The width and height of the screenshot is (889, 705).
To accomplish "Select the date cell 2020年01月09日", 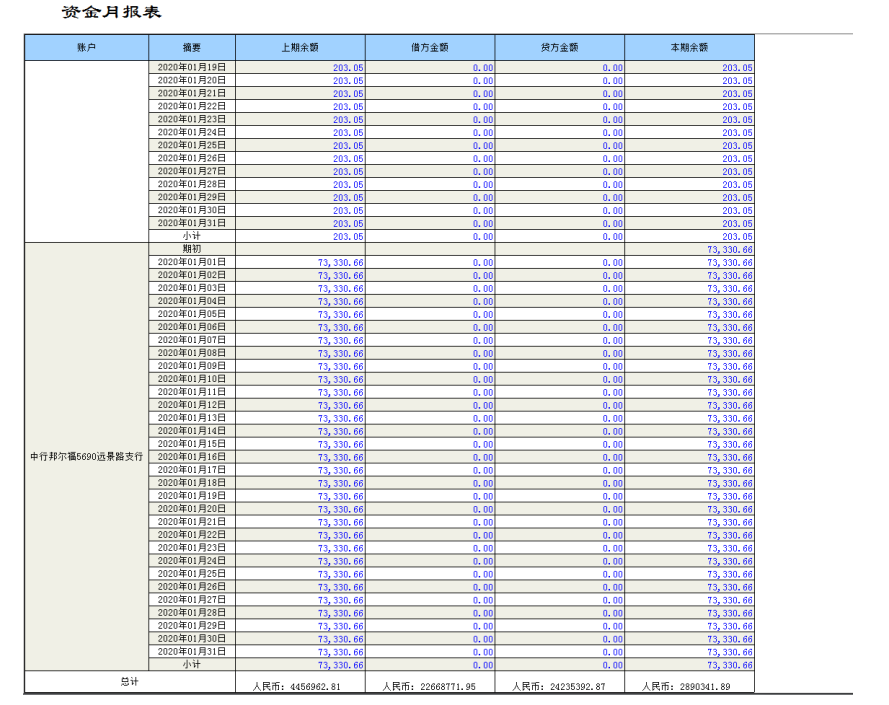I will [x=192, y=366].
